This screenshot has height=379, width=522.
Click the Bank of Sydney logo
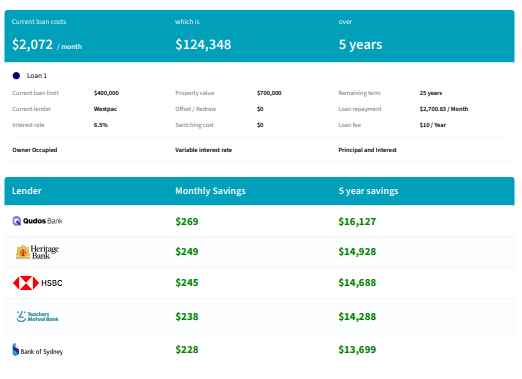[37, 350]
